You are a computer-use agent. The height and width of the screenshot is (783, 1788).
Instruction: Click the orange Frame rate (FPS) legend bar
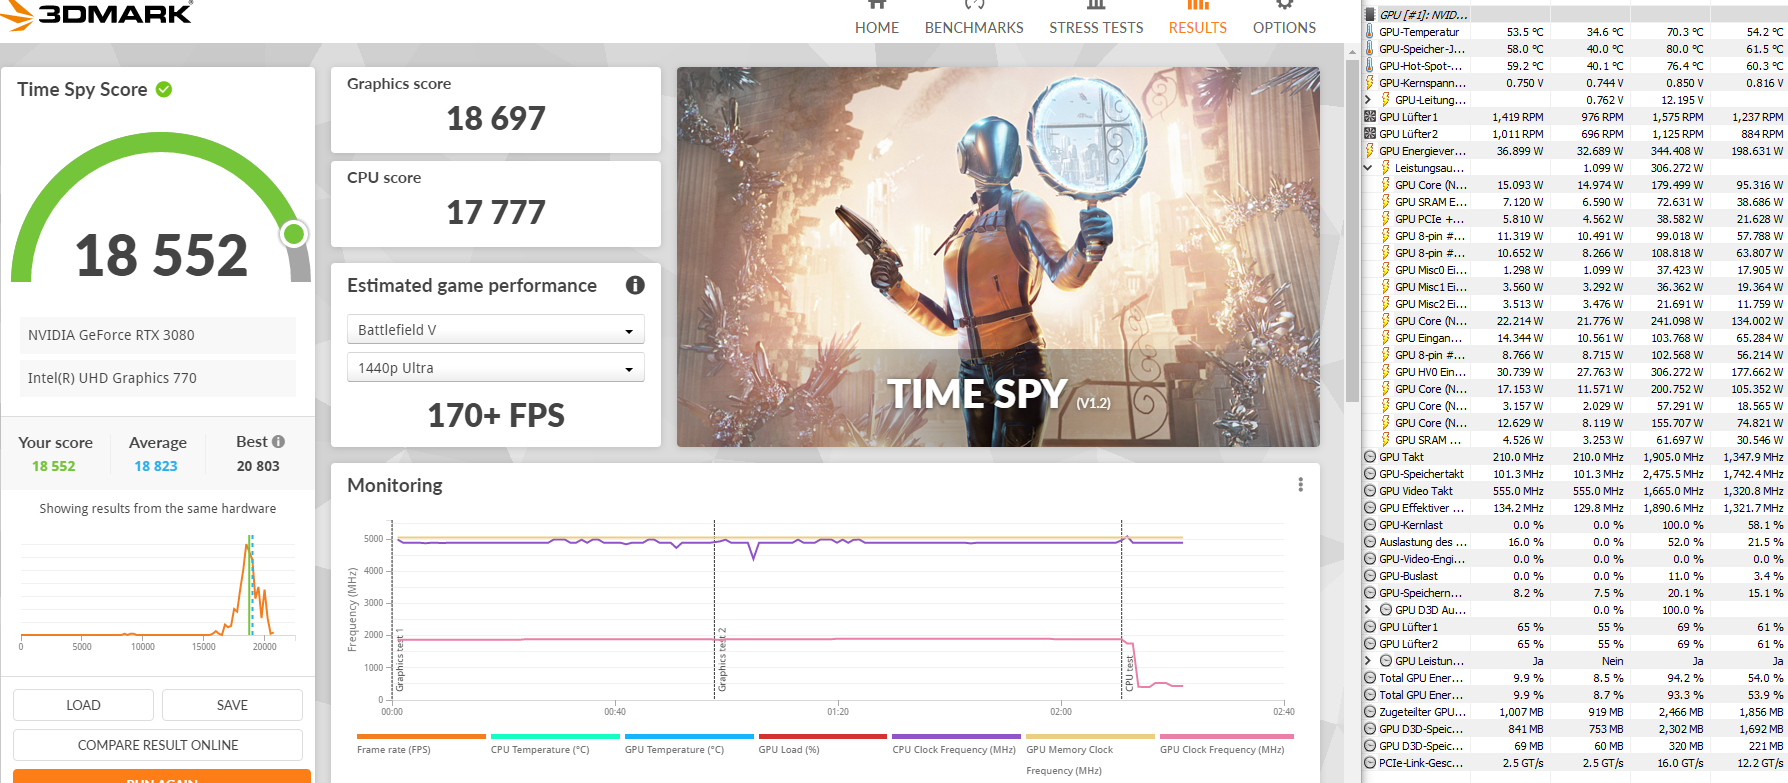[421, 736]
